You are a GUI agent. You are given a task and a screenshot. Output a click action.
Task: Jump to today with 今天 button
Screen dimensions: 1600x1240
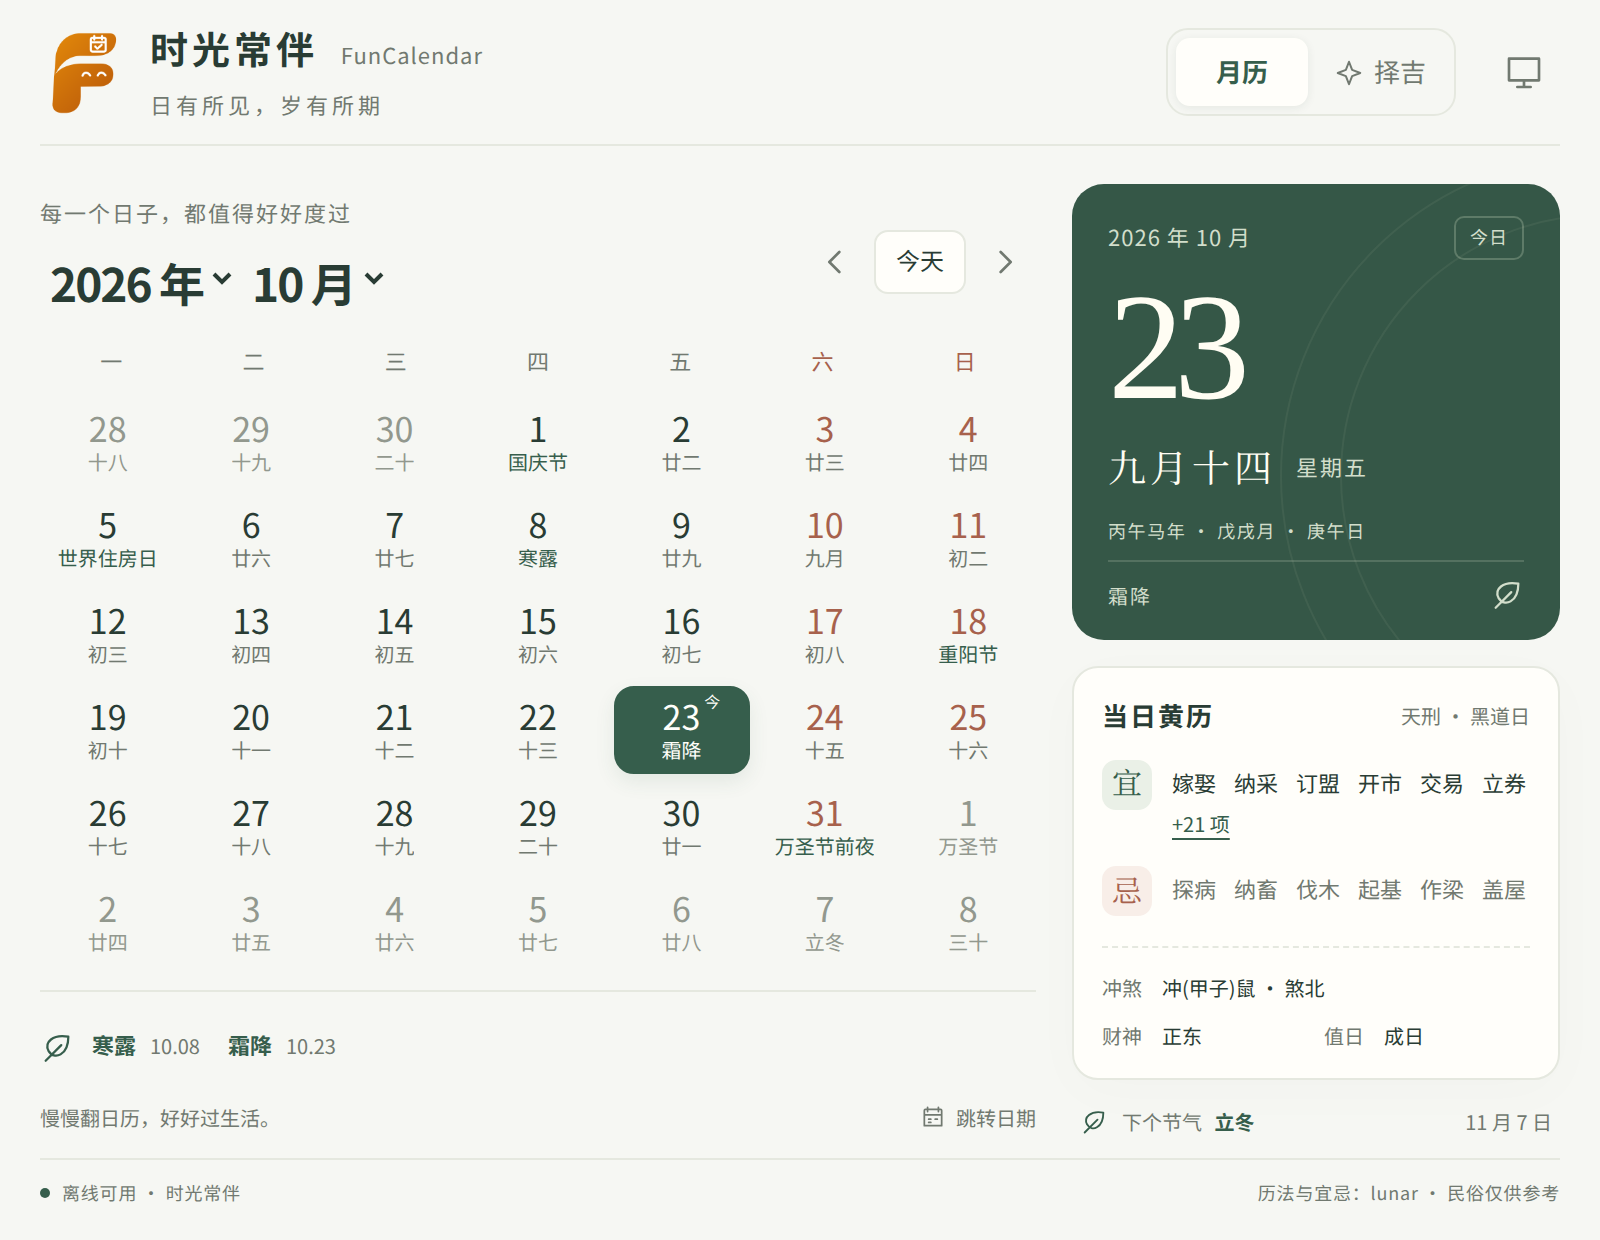pyautogui.click(x=920, y=262)
